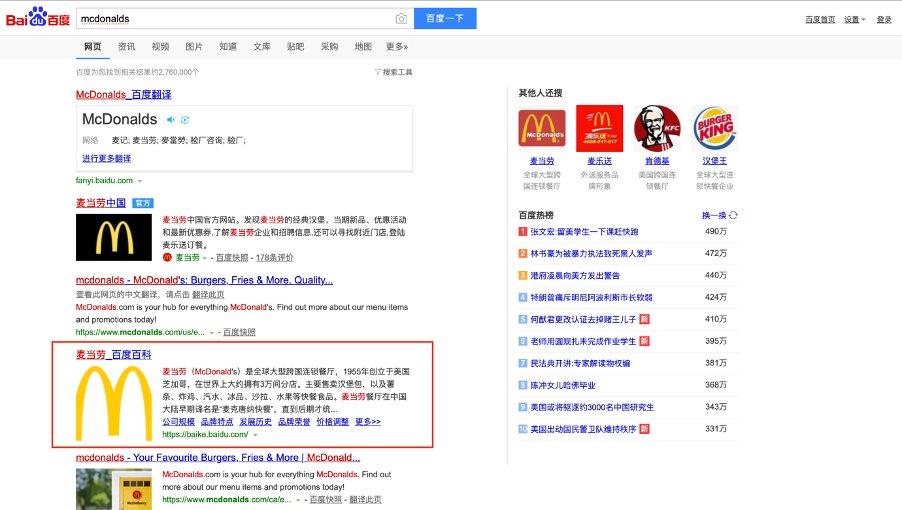
Task: Click the refresh icon next to 换一换
Action: (x=733, y=215)
